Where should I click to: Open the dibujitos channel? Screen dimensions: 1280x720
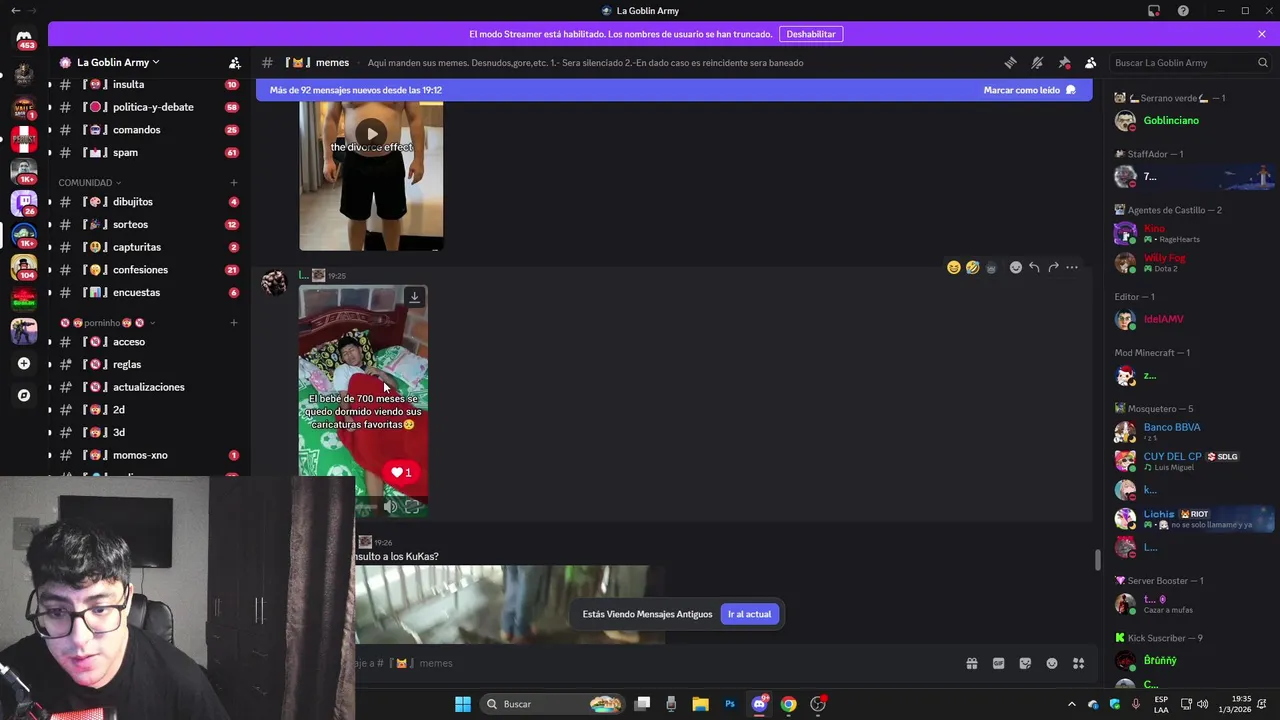coord(148,202)
